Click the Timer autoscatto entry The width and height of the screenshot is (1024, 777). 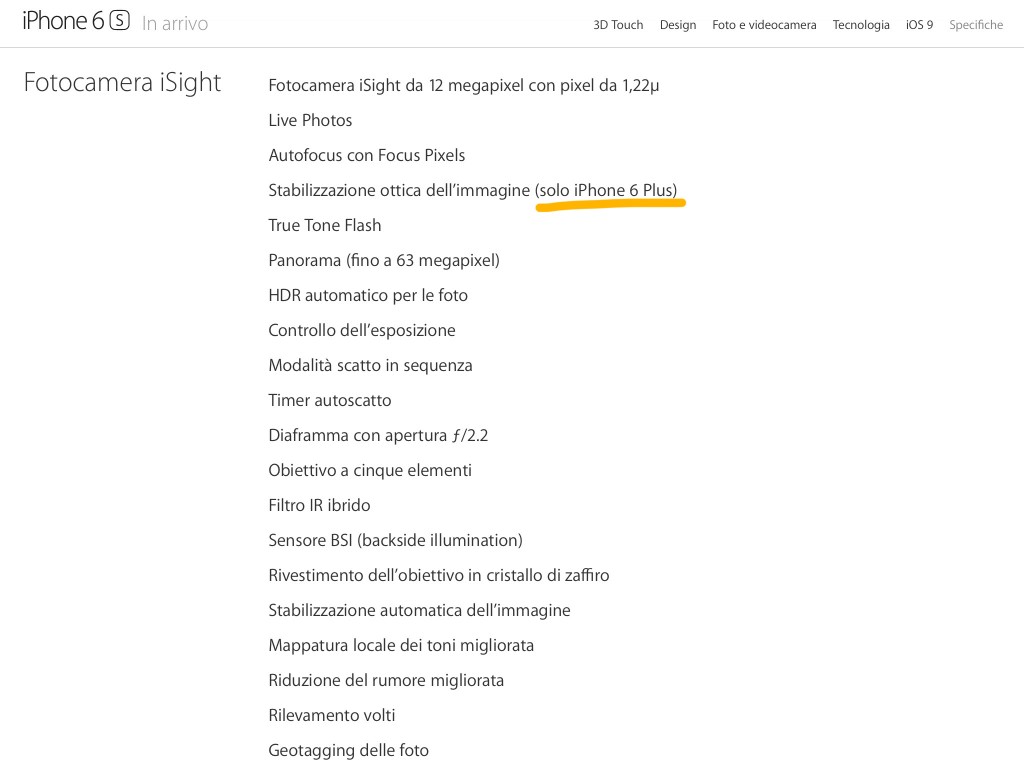click(329, 401)
